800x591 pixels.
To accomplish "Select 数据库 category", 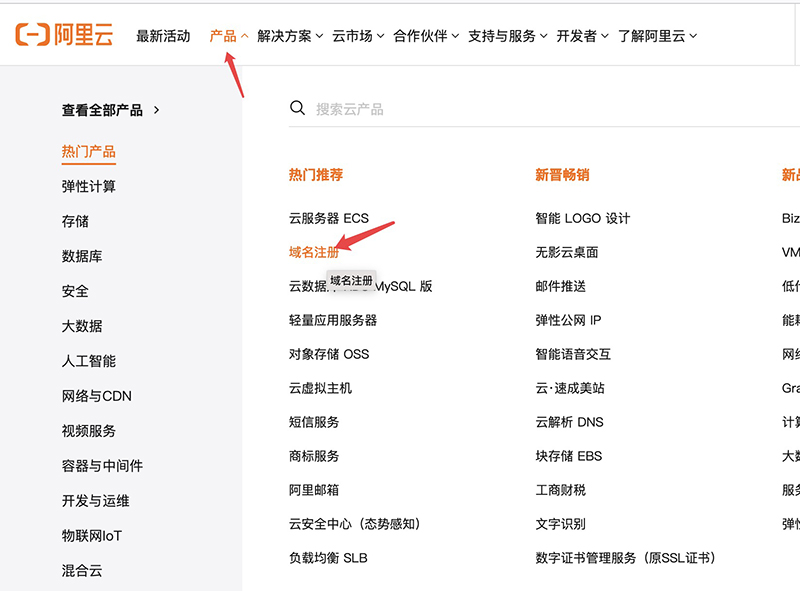I will (82, 256).
